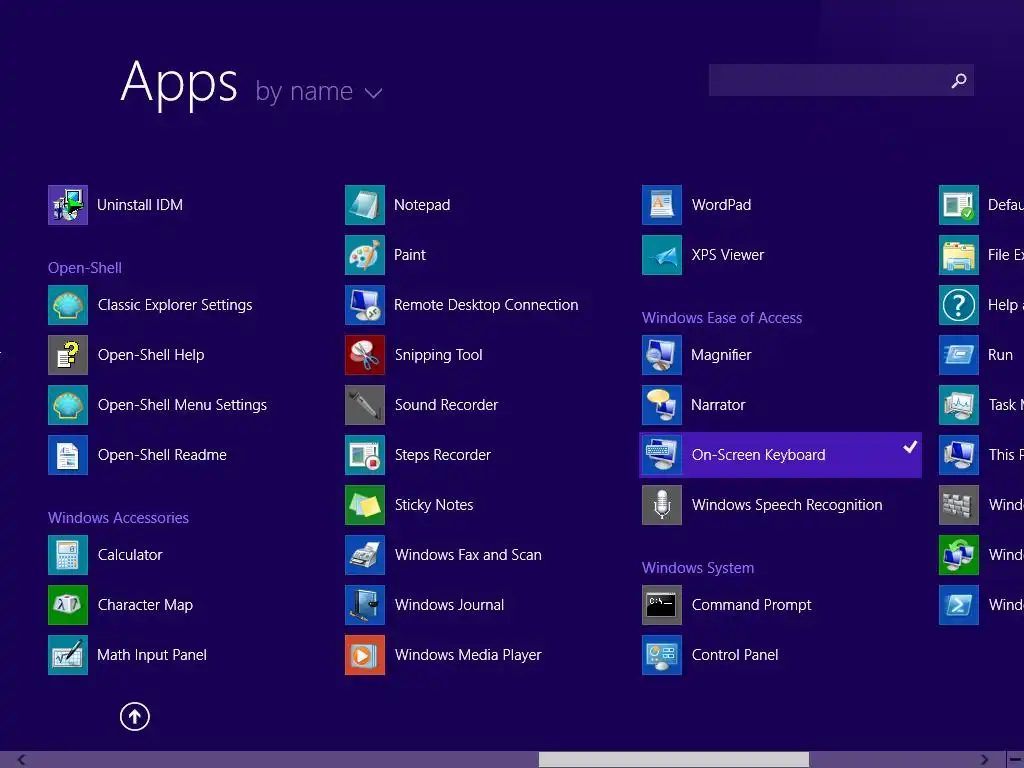
Task: Click the 'Steps Recorder' label
Action: (x=442, y=455)
